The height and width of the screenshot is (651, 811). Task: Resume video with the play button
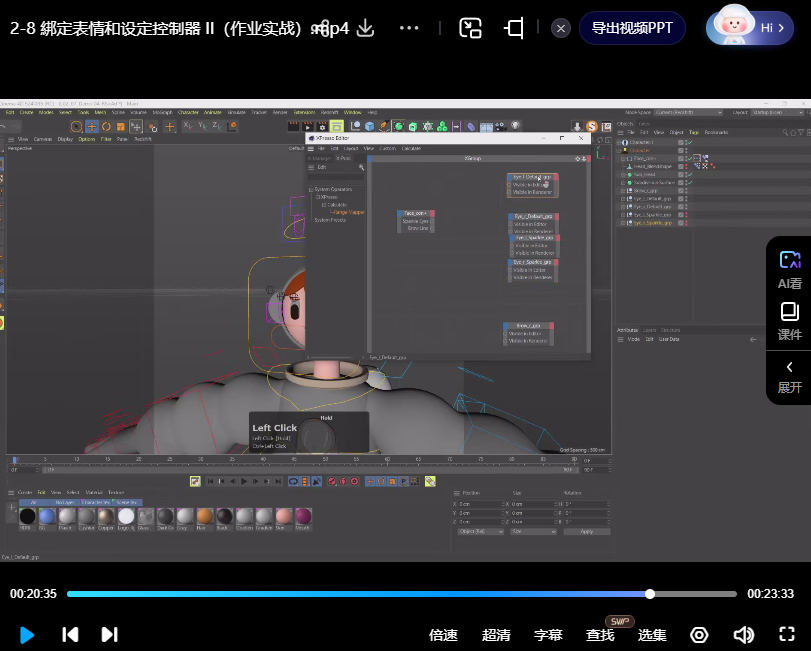(x=27, y=634)
